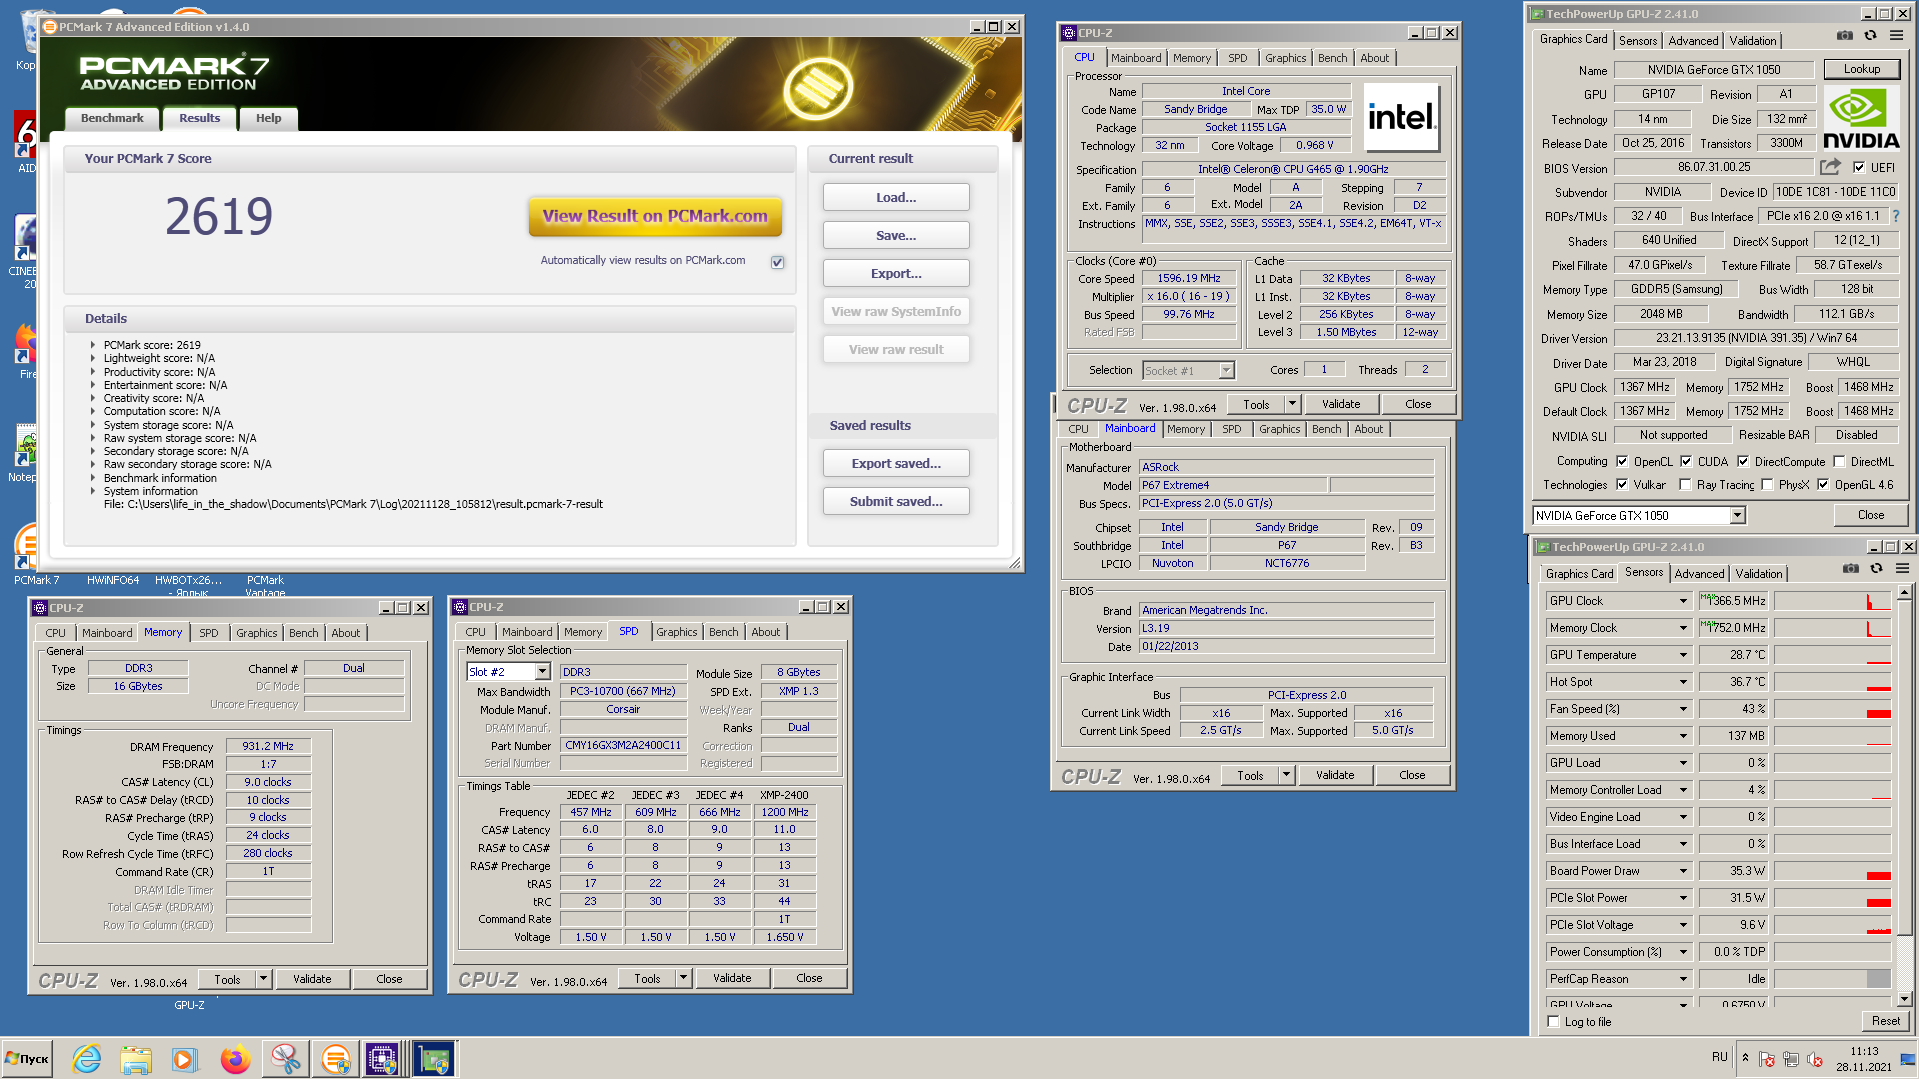1919x1079 pixels.
Task: Show hidden tray icons arrow
Action: tap(1745, 1058)
